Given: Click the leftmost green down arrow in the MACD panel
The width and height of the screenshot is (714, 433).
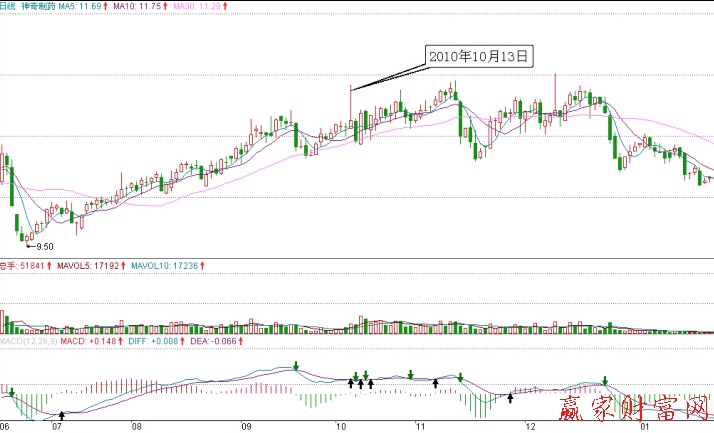Looking at the screenshot, I should (x=12, y=392).
